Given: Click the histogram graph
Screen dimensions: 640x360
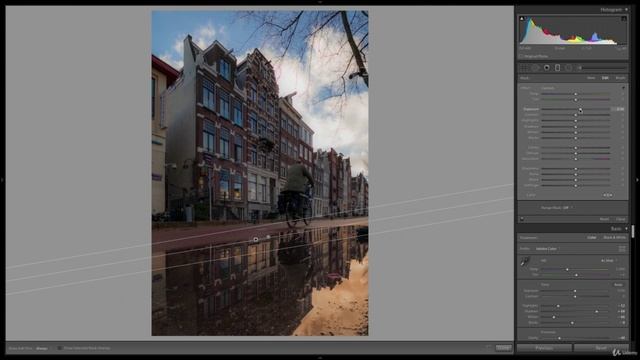Looking at the screenshot, I should 573,30.
